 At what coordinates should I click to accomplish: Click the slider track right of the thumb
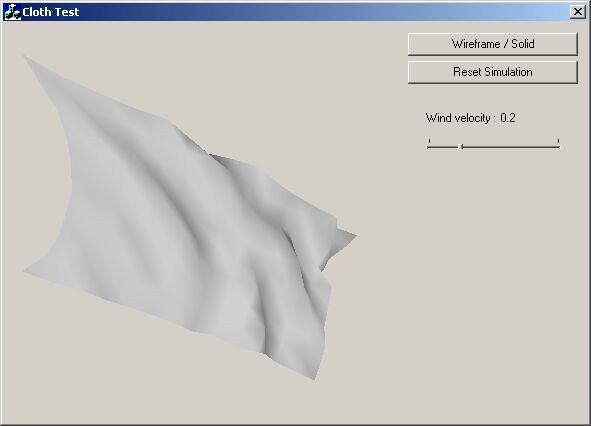click(511, 147)
